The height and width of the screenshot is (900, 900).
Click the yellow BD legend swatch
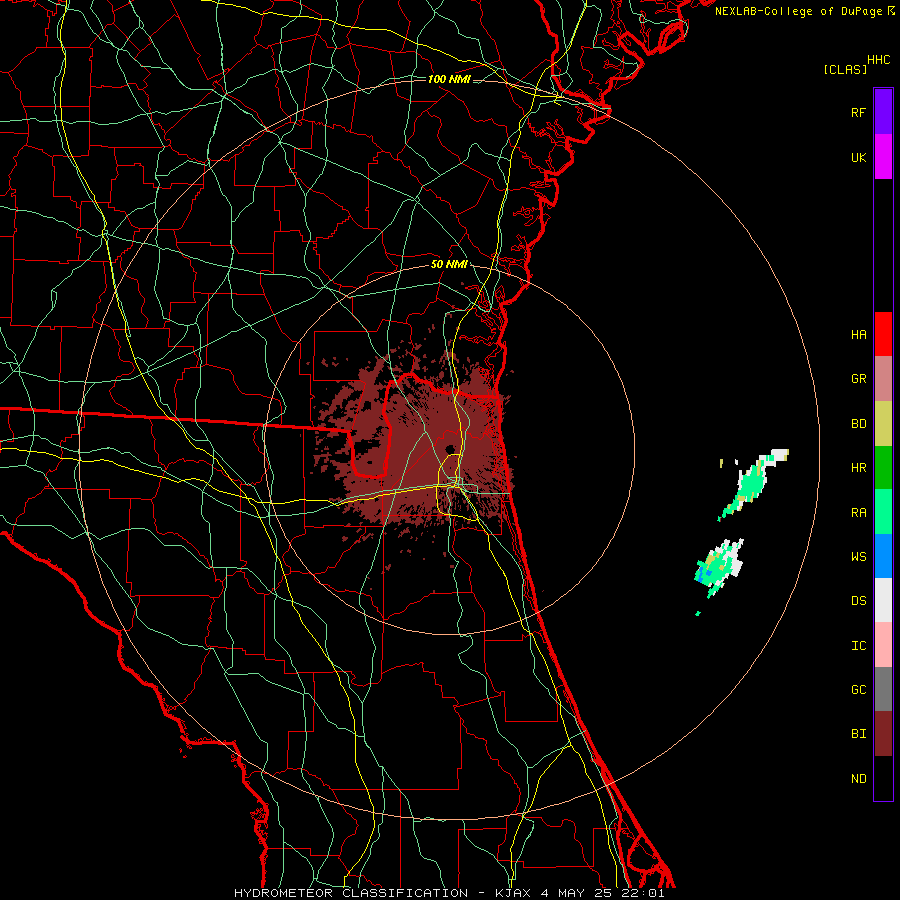tap(883, 424)
